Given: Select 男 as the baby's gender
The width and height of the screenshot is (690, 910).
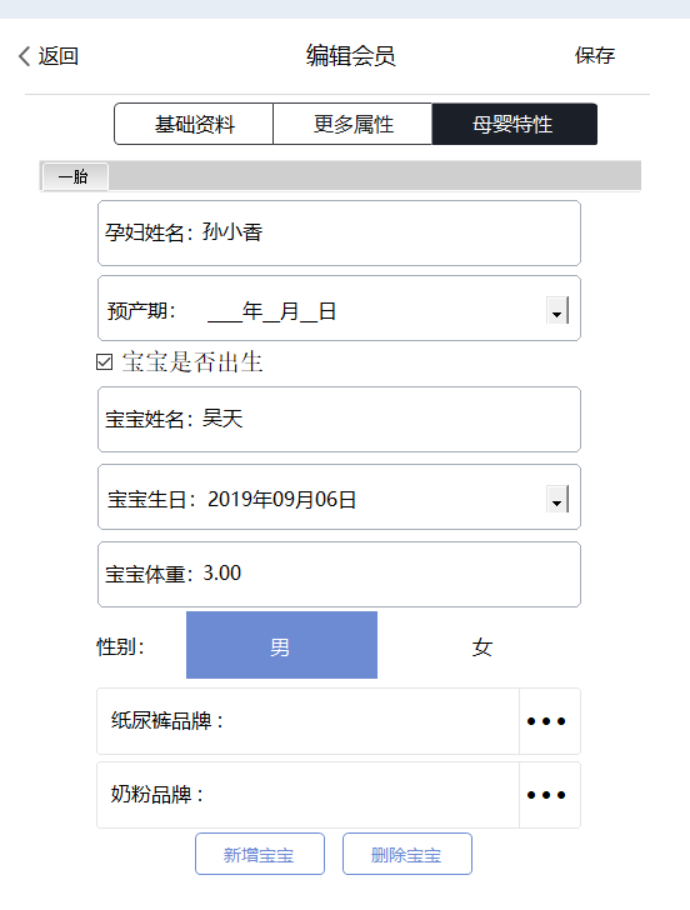Looking at the screenshot, I should click(x=280, y=645).
